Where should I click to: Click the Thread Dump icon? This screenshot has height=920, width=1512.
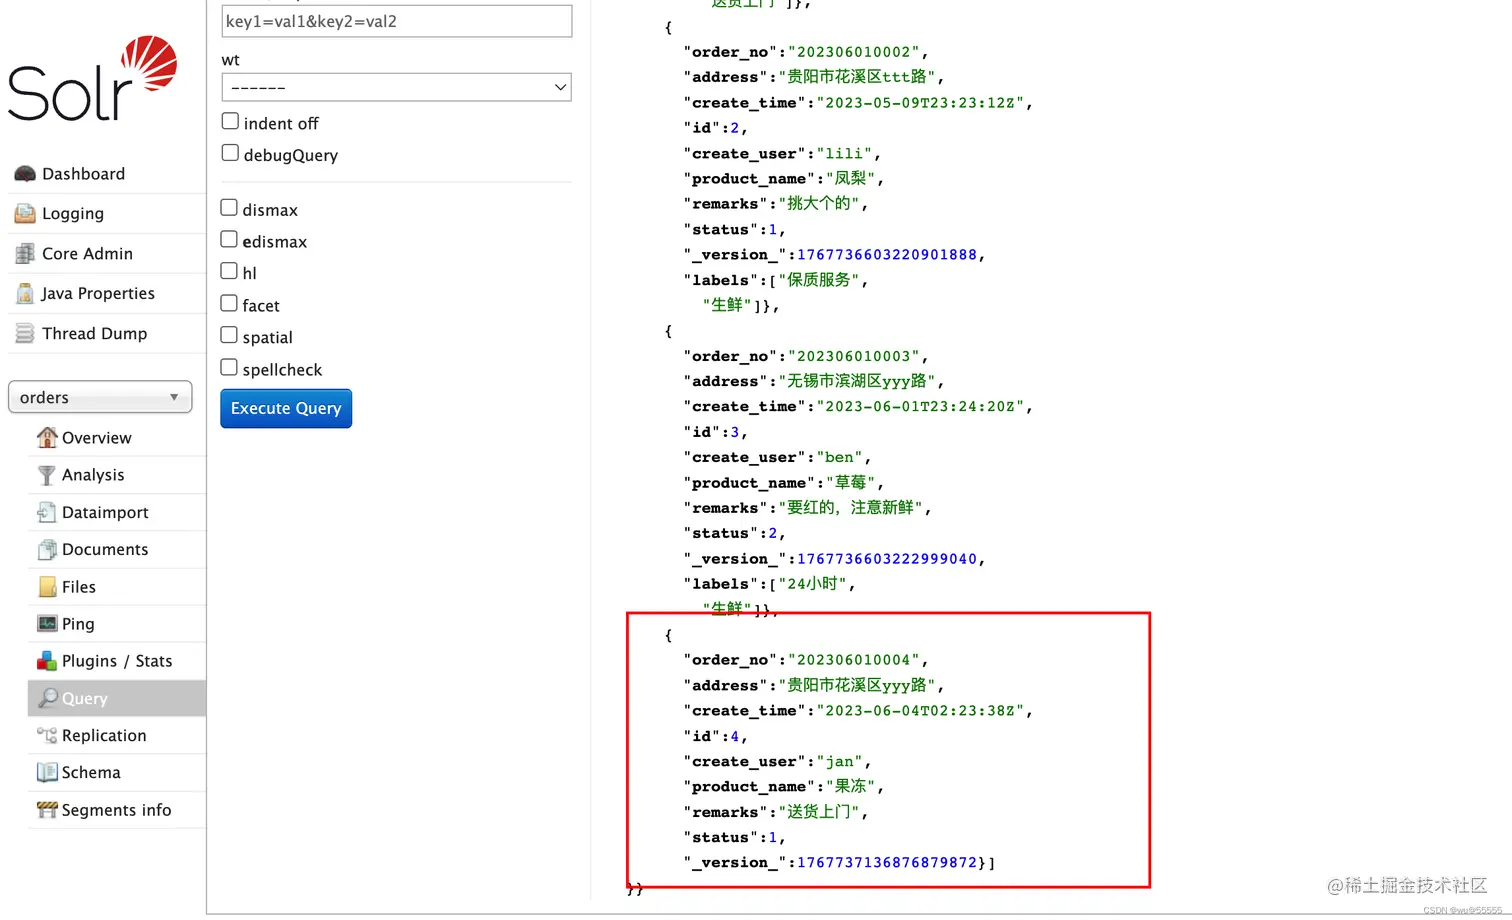(25, 334)
